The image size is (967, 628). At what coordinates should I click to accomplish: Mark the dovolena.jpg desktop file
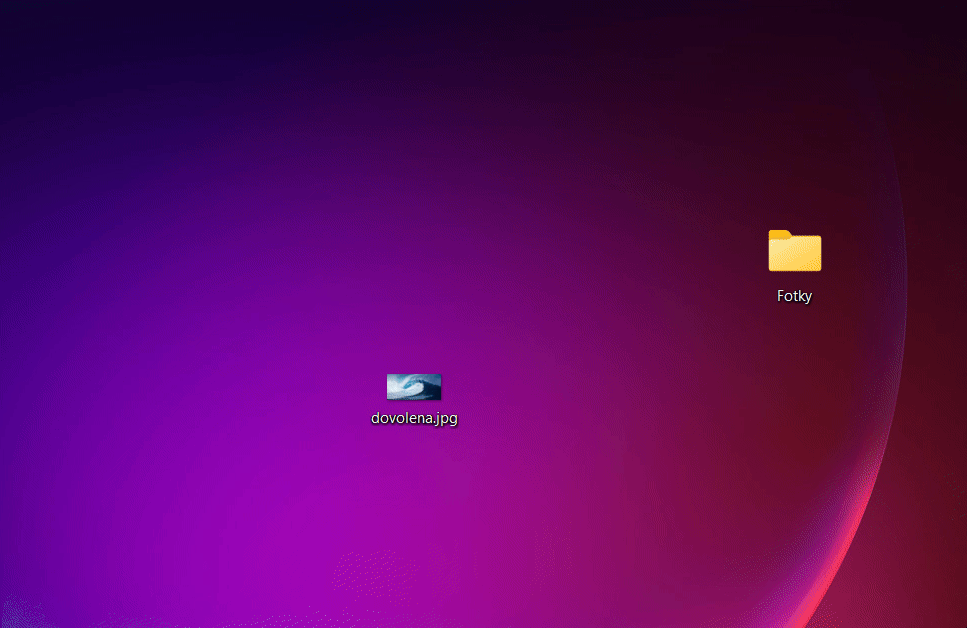pos(414,387)
